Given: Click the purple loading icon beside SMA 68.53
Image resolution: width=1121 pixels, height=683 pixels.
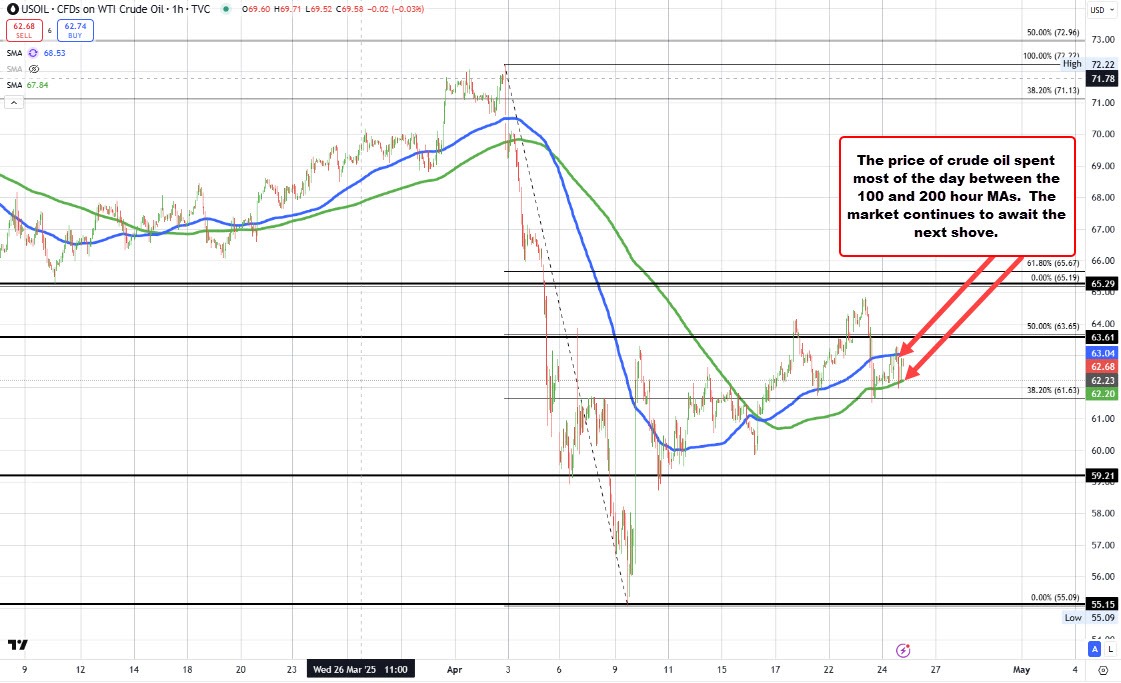Looking at the screenshot, I should click(x=33, y=53).
